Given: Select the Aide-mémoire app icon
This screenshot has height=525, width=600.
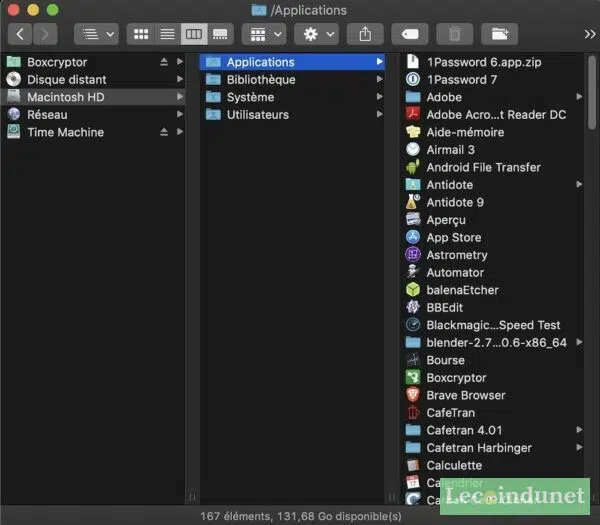Looking at the screenshot, I should pos(413,132).
